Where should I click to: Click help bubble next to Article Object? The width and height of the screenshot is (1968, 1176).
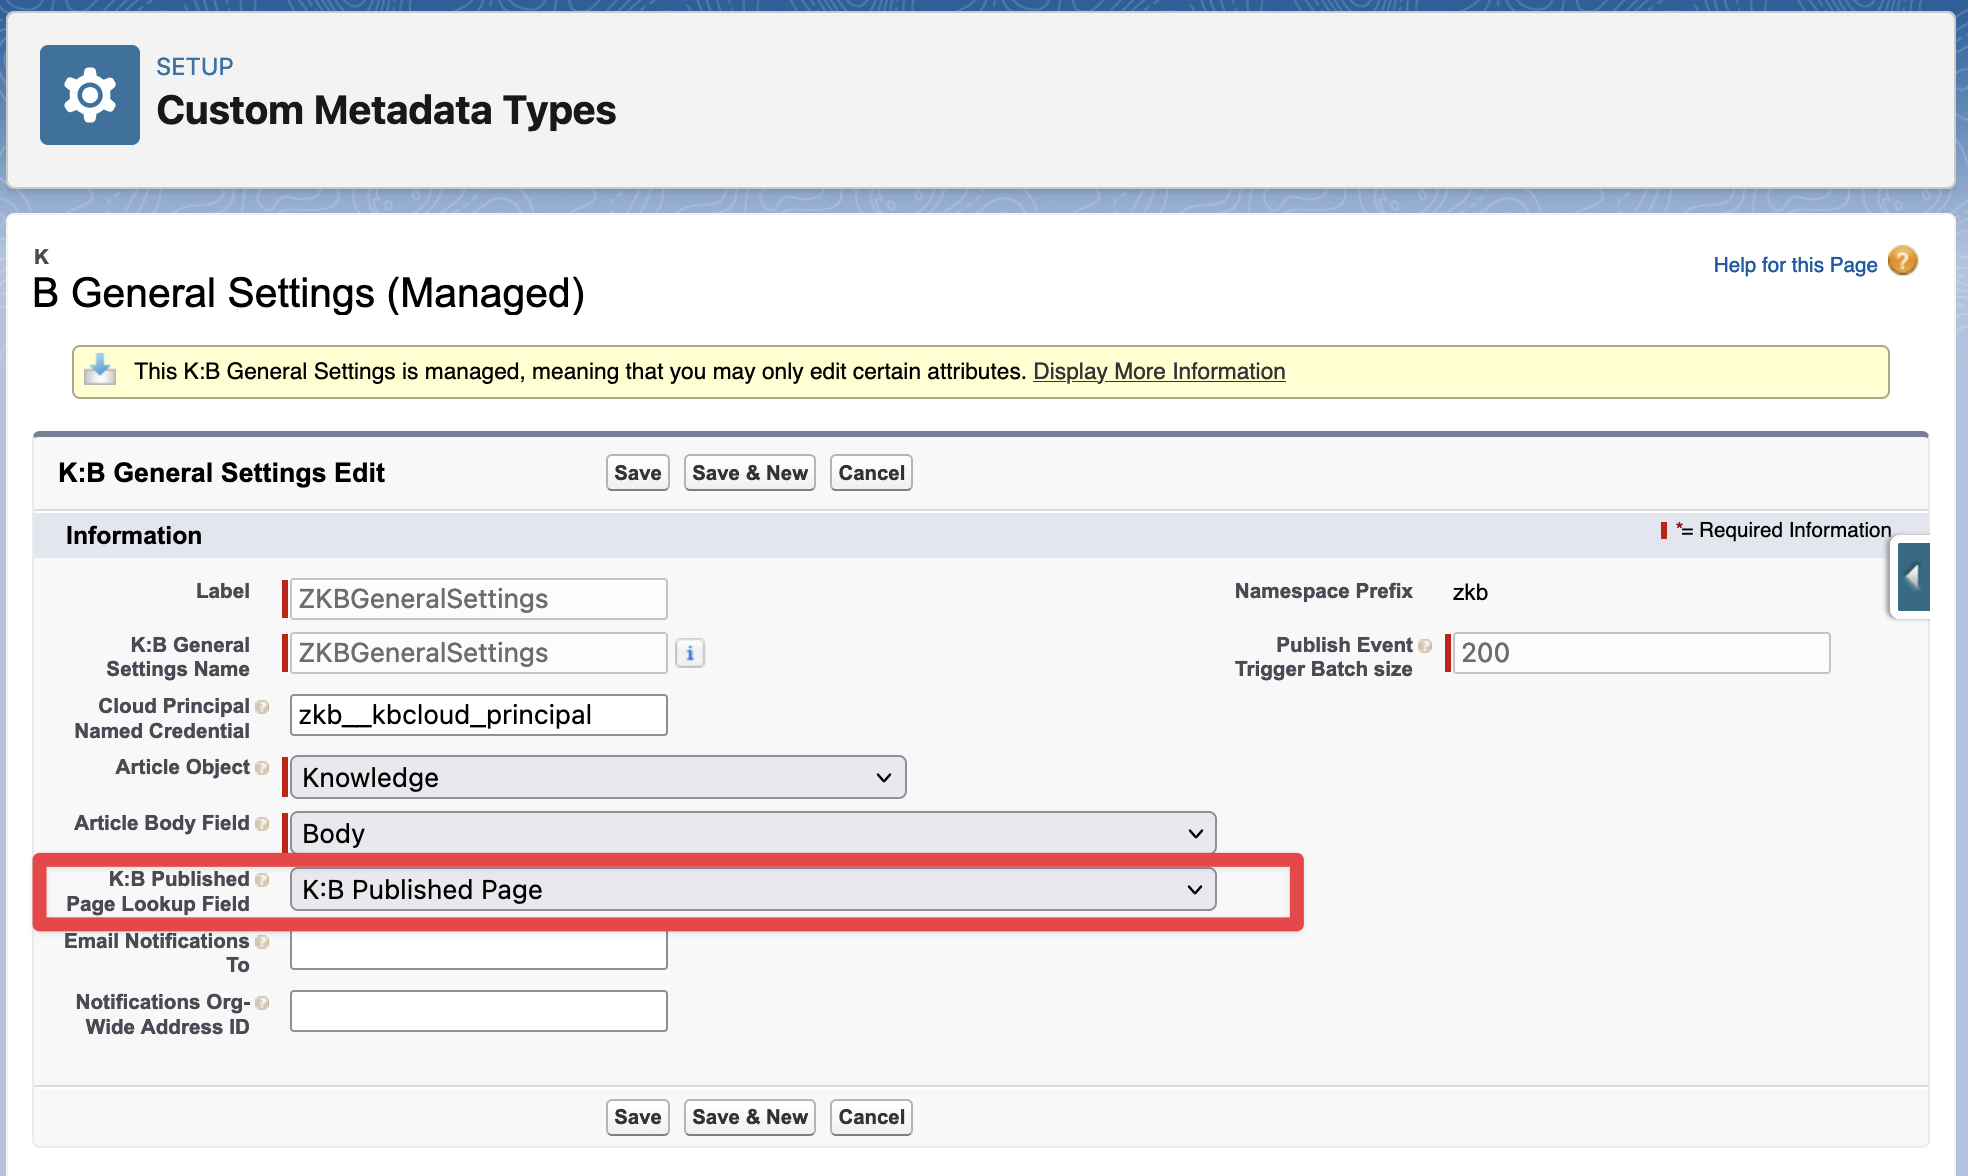tap(262, 768)
